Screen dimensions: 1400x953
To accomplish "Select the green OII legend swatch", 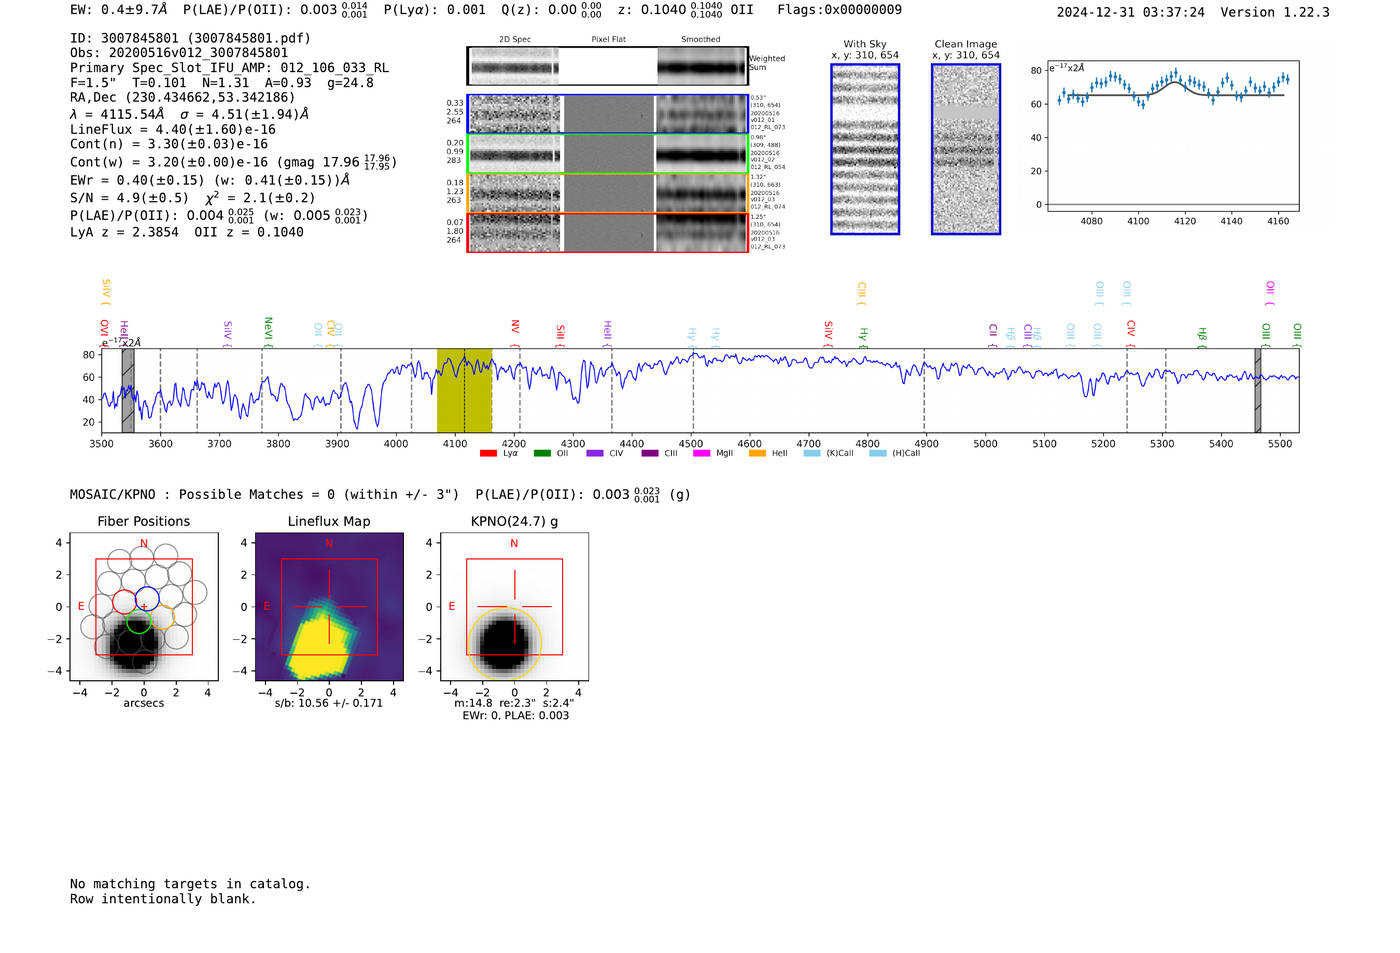I will pyautogui.click(x=542, y=454).
